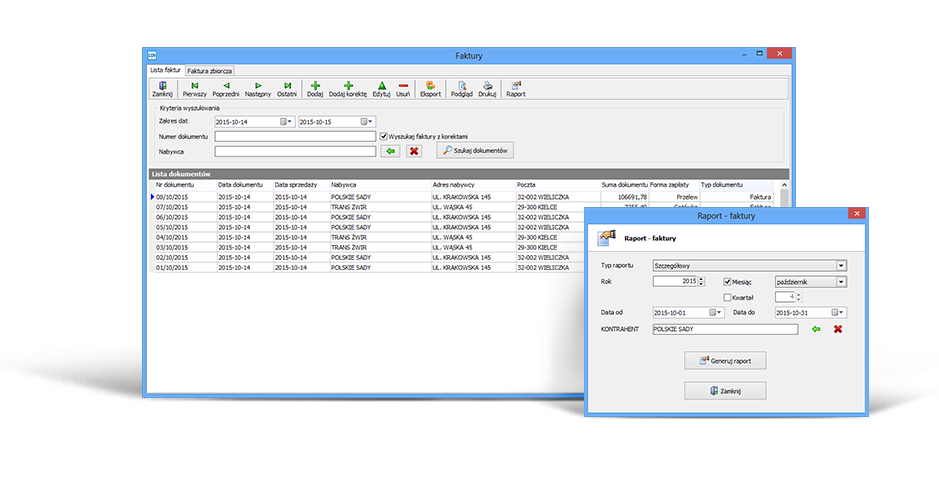The height and width of the screenshot is (486, 939).
Task: Click the Szukaj dokumentów button
Action: point(475,151)
